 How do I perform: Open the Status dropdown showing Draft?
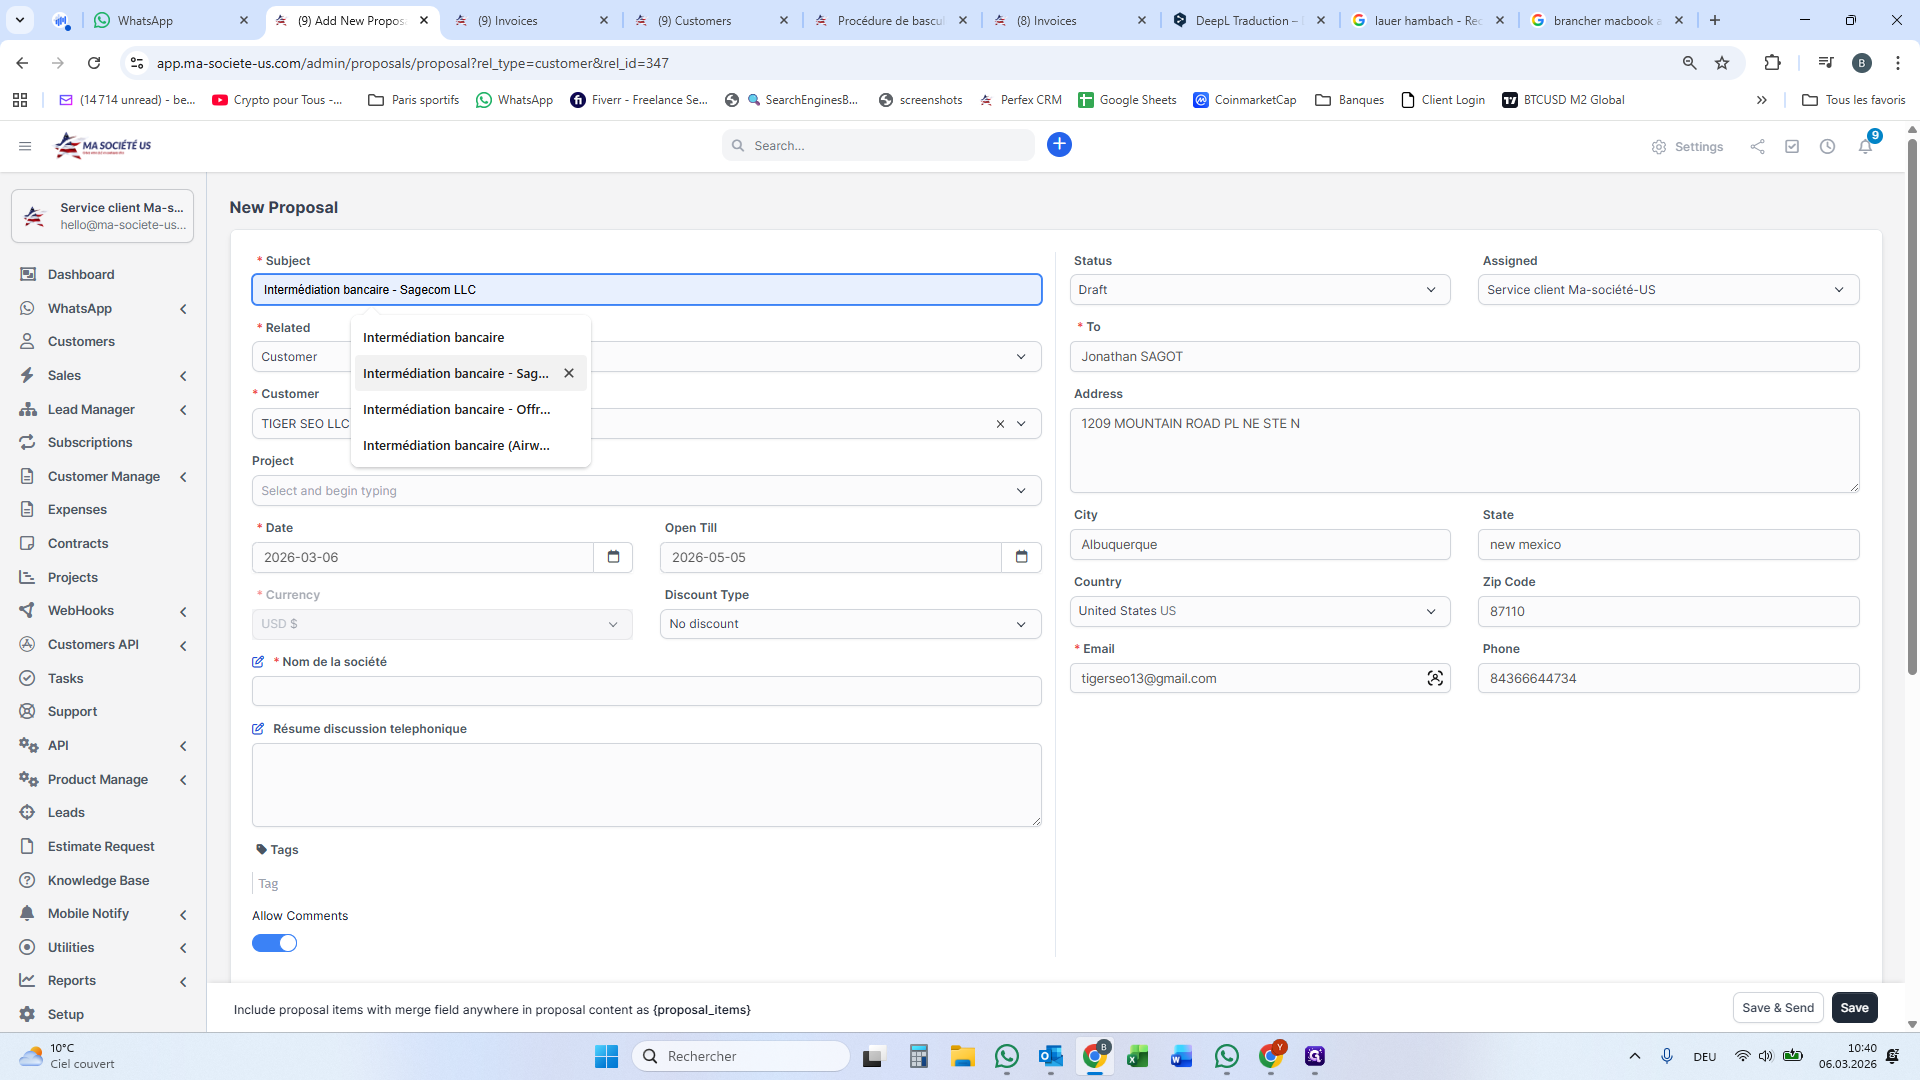1259,290
